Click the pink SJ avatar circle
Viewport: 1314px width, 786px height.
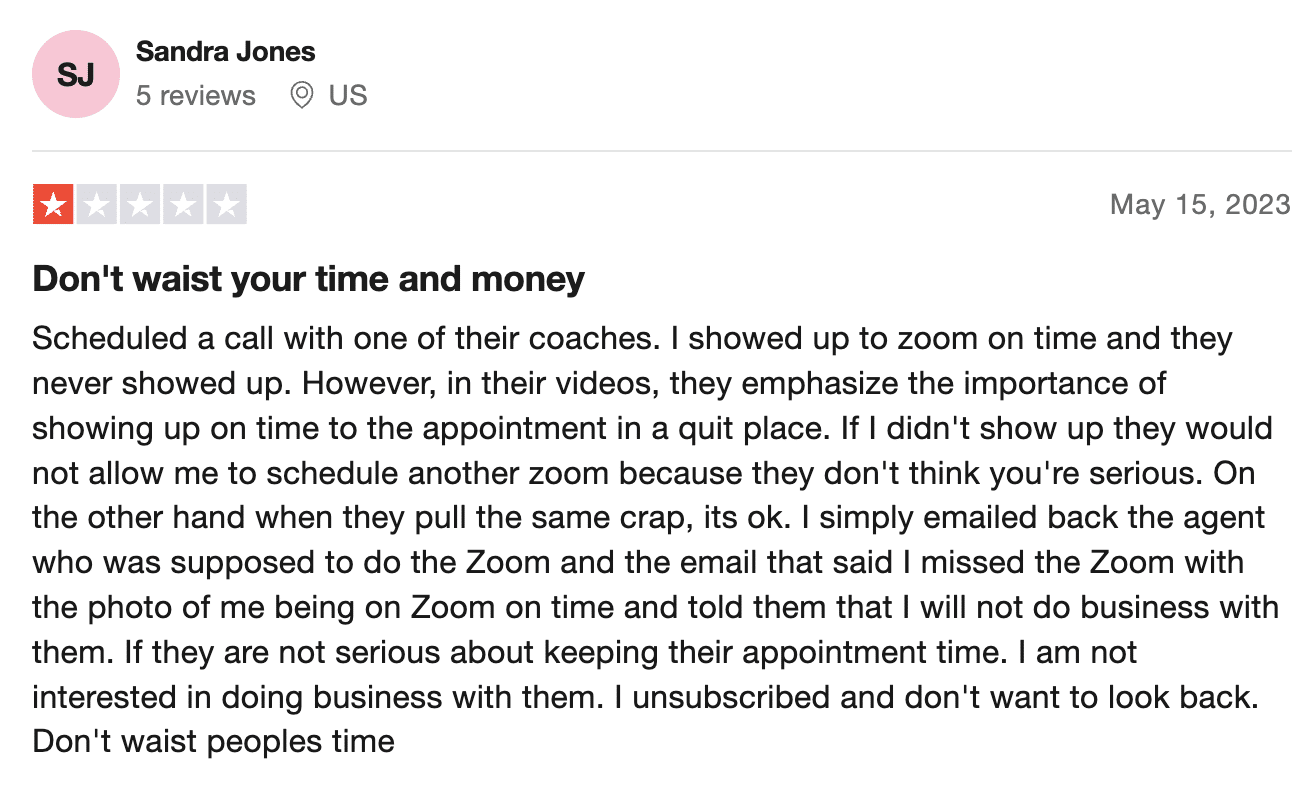click(76, 74)
